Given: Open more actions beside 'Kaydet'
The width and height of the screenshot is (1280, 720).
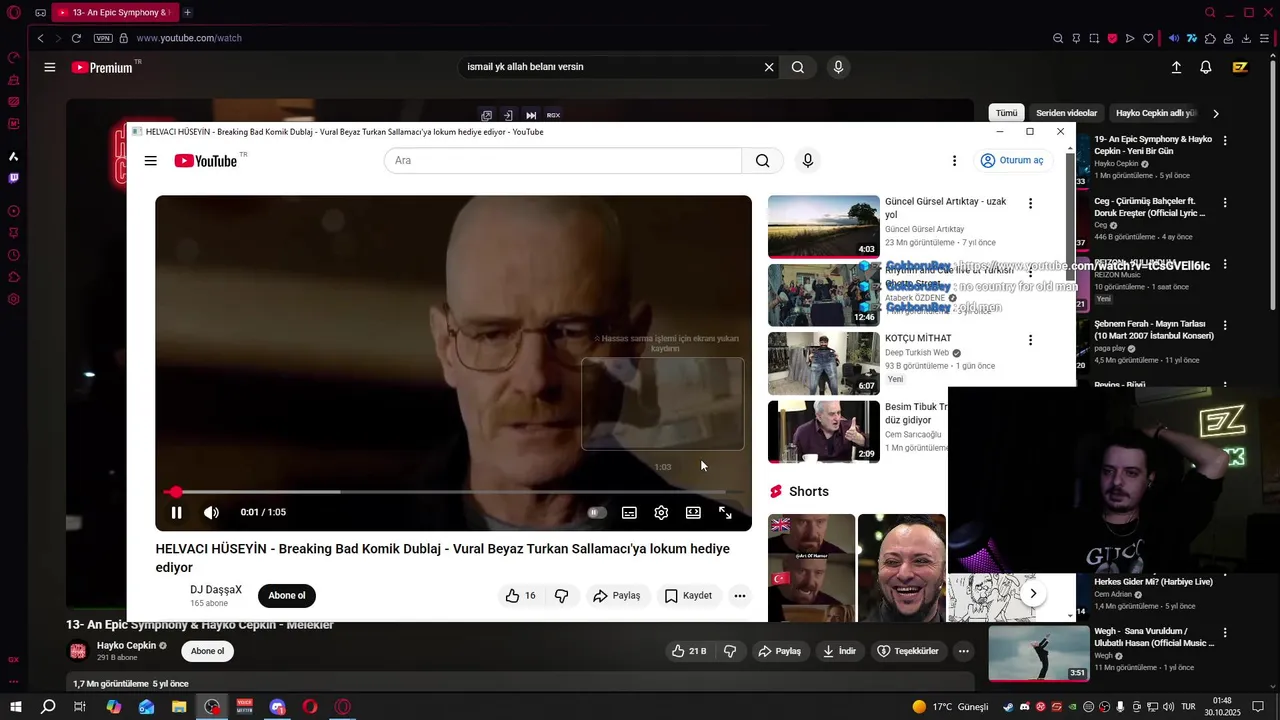Looking at the screenshot, I should (740, 596).
